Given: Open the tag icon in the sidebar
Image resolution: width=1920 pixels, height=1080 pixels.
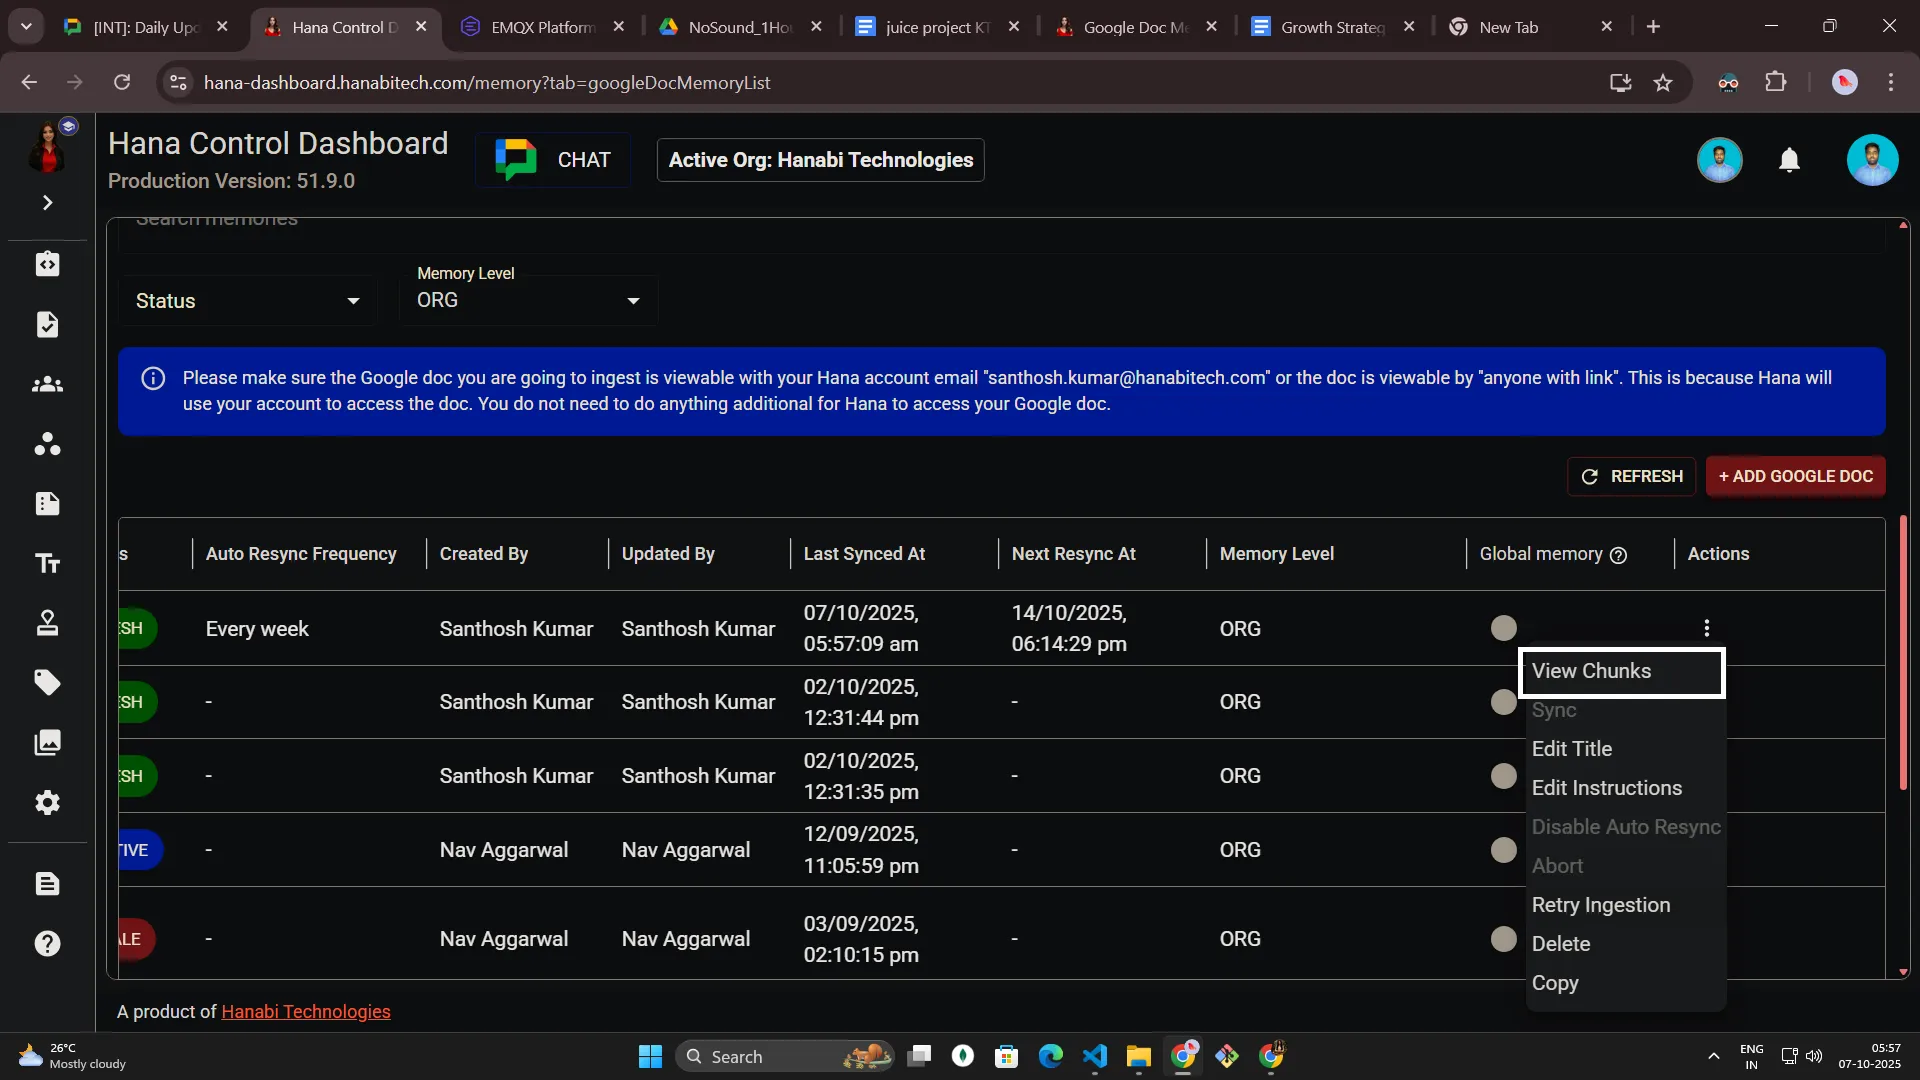Looking at the screenshot, I should (47, 682).
